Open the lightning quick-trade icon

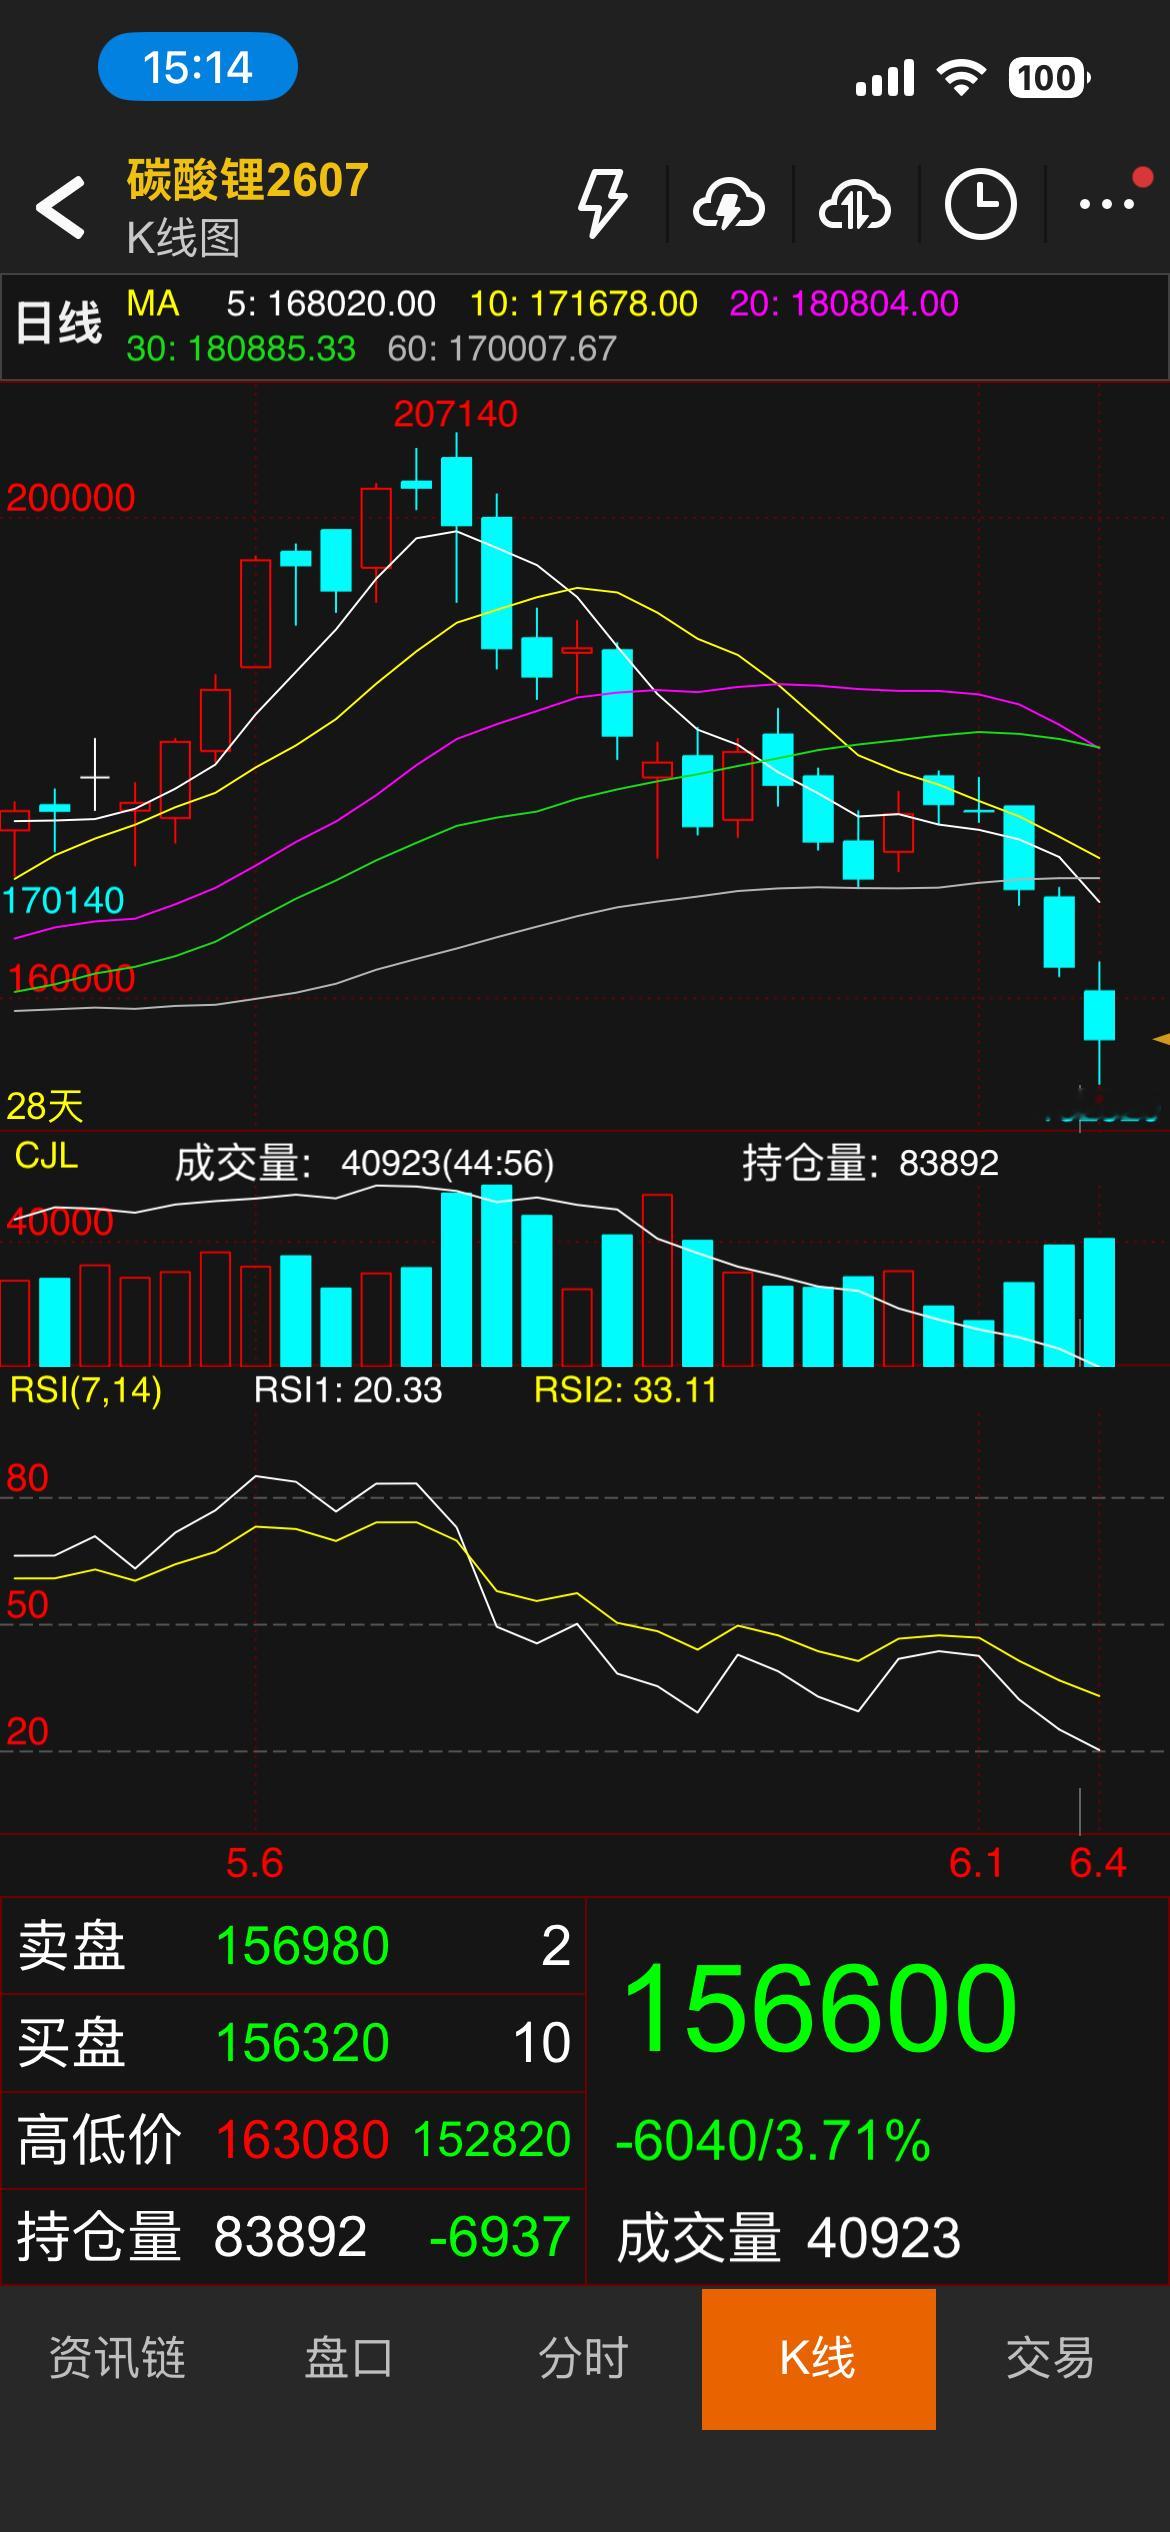tap(603, 204)
